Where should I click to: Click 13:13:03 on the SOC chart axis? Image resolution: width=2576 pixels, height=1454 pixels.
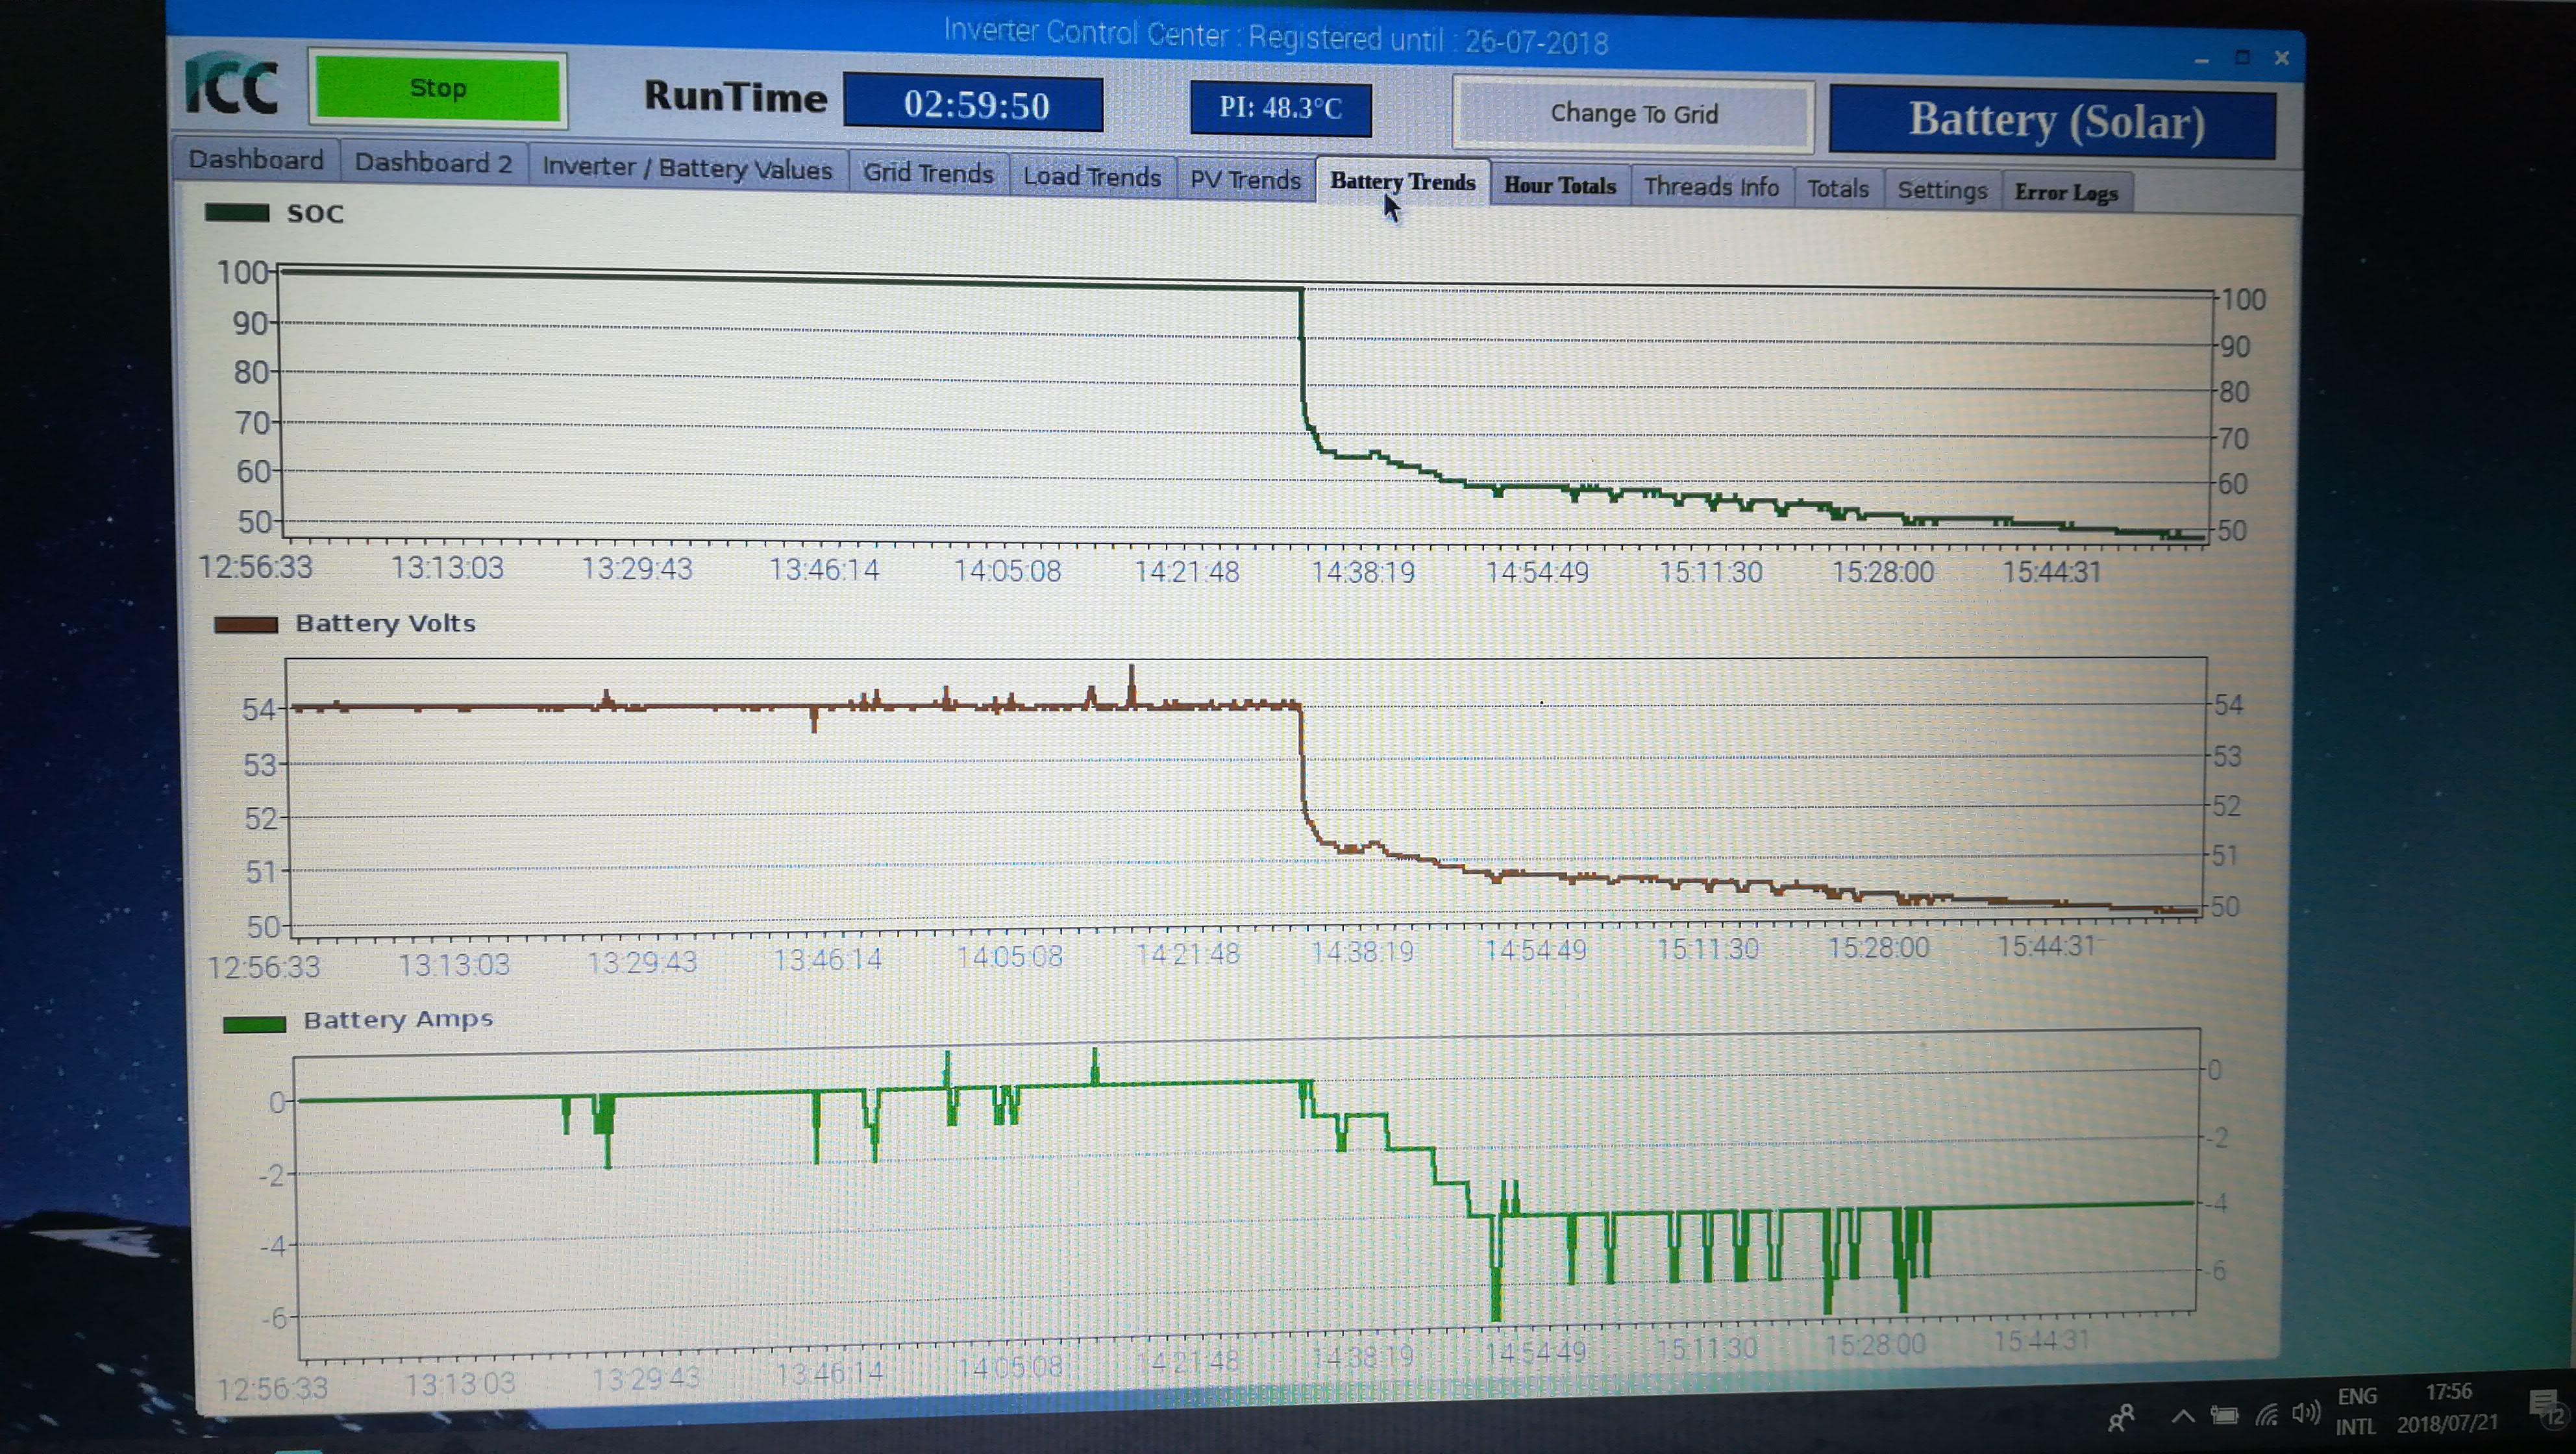pyautogui.click(x=447, y=569)
